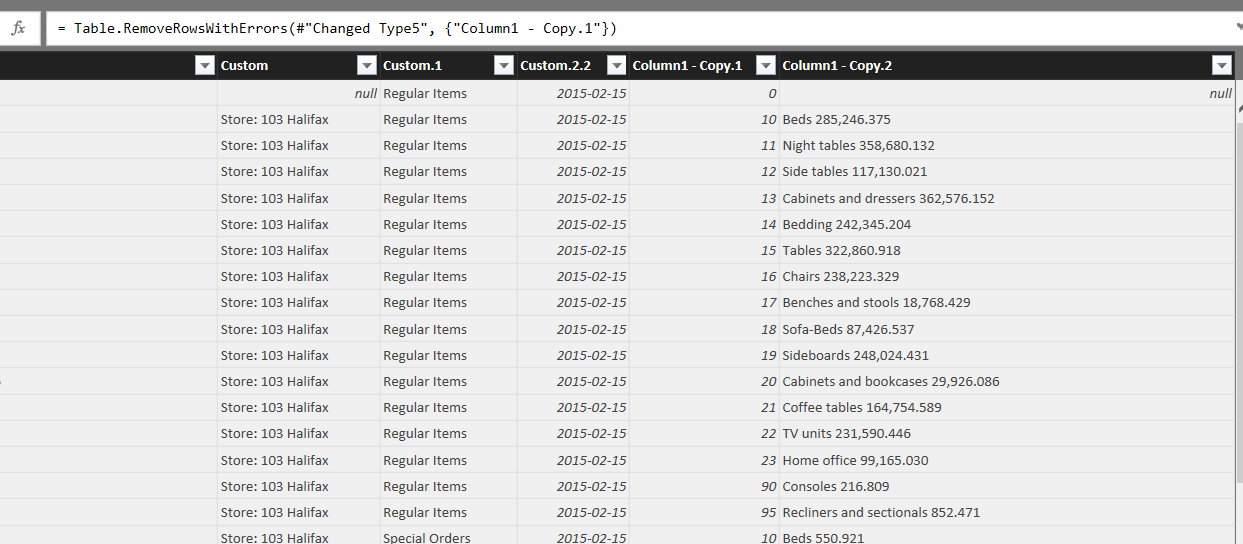The width and height of the screenshot is (1243, 544).
Task: Select the Custom.2.2 column header
Action: 555,66
